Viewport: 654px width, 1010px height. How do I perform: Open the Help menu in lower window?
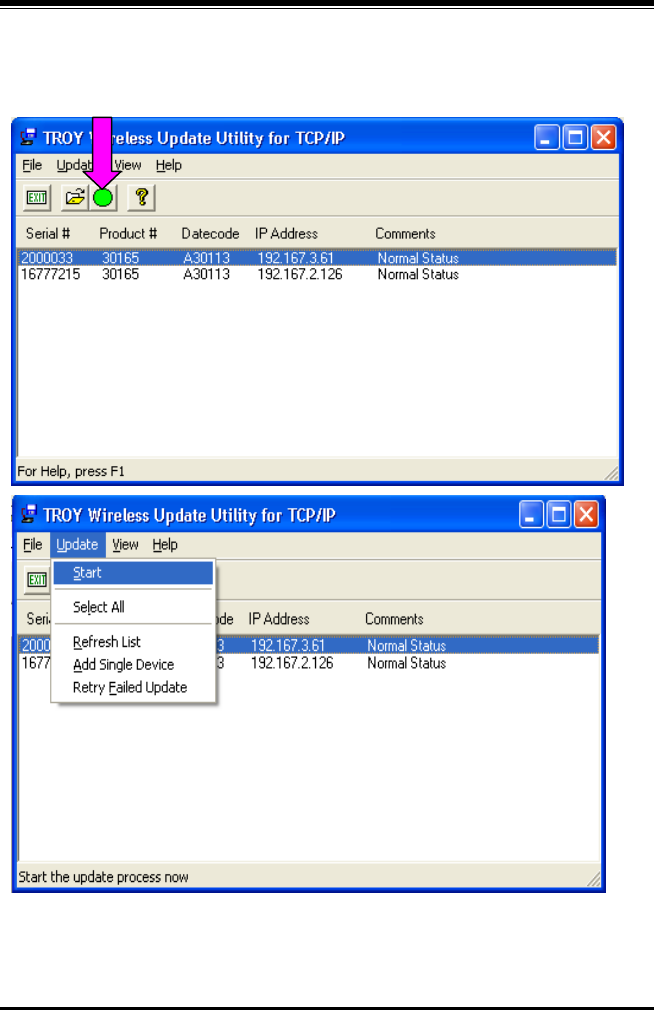click(x=165, y=545)
